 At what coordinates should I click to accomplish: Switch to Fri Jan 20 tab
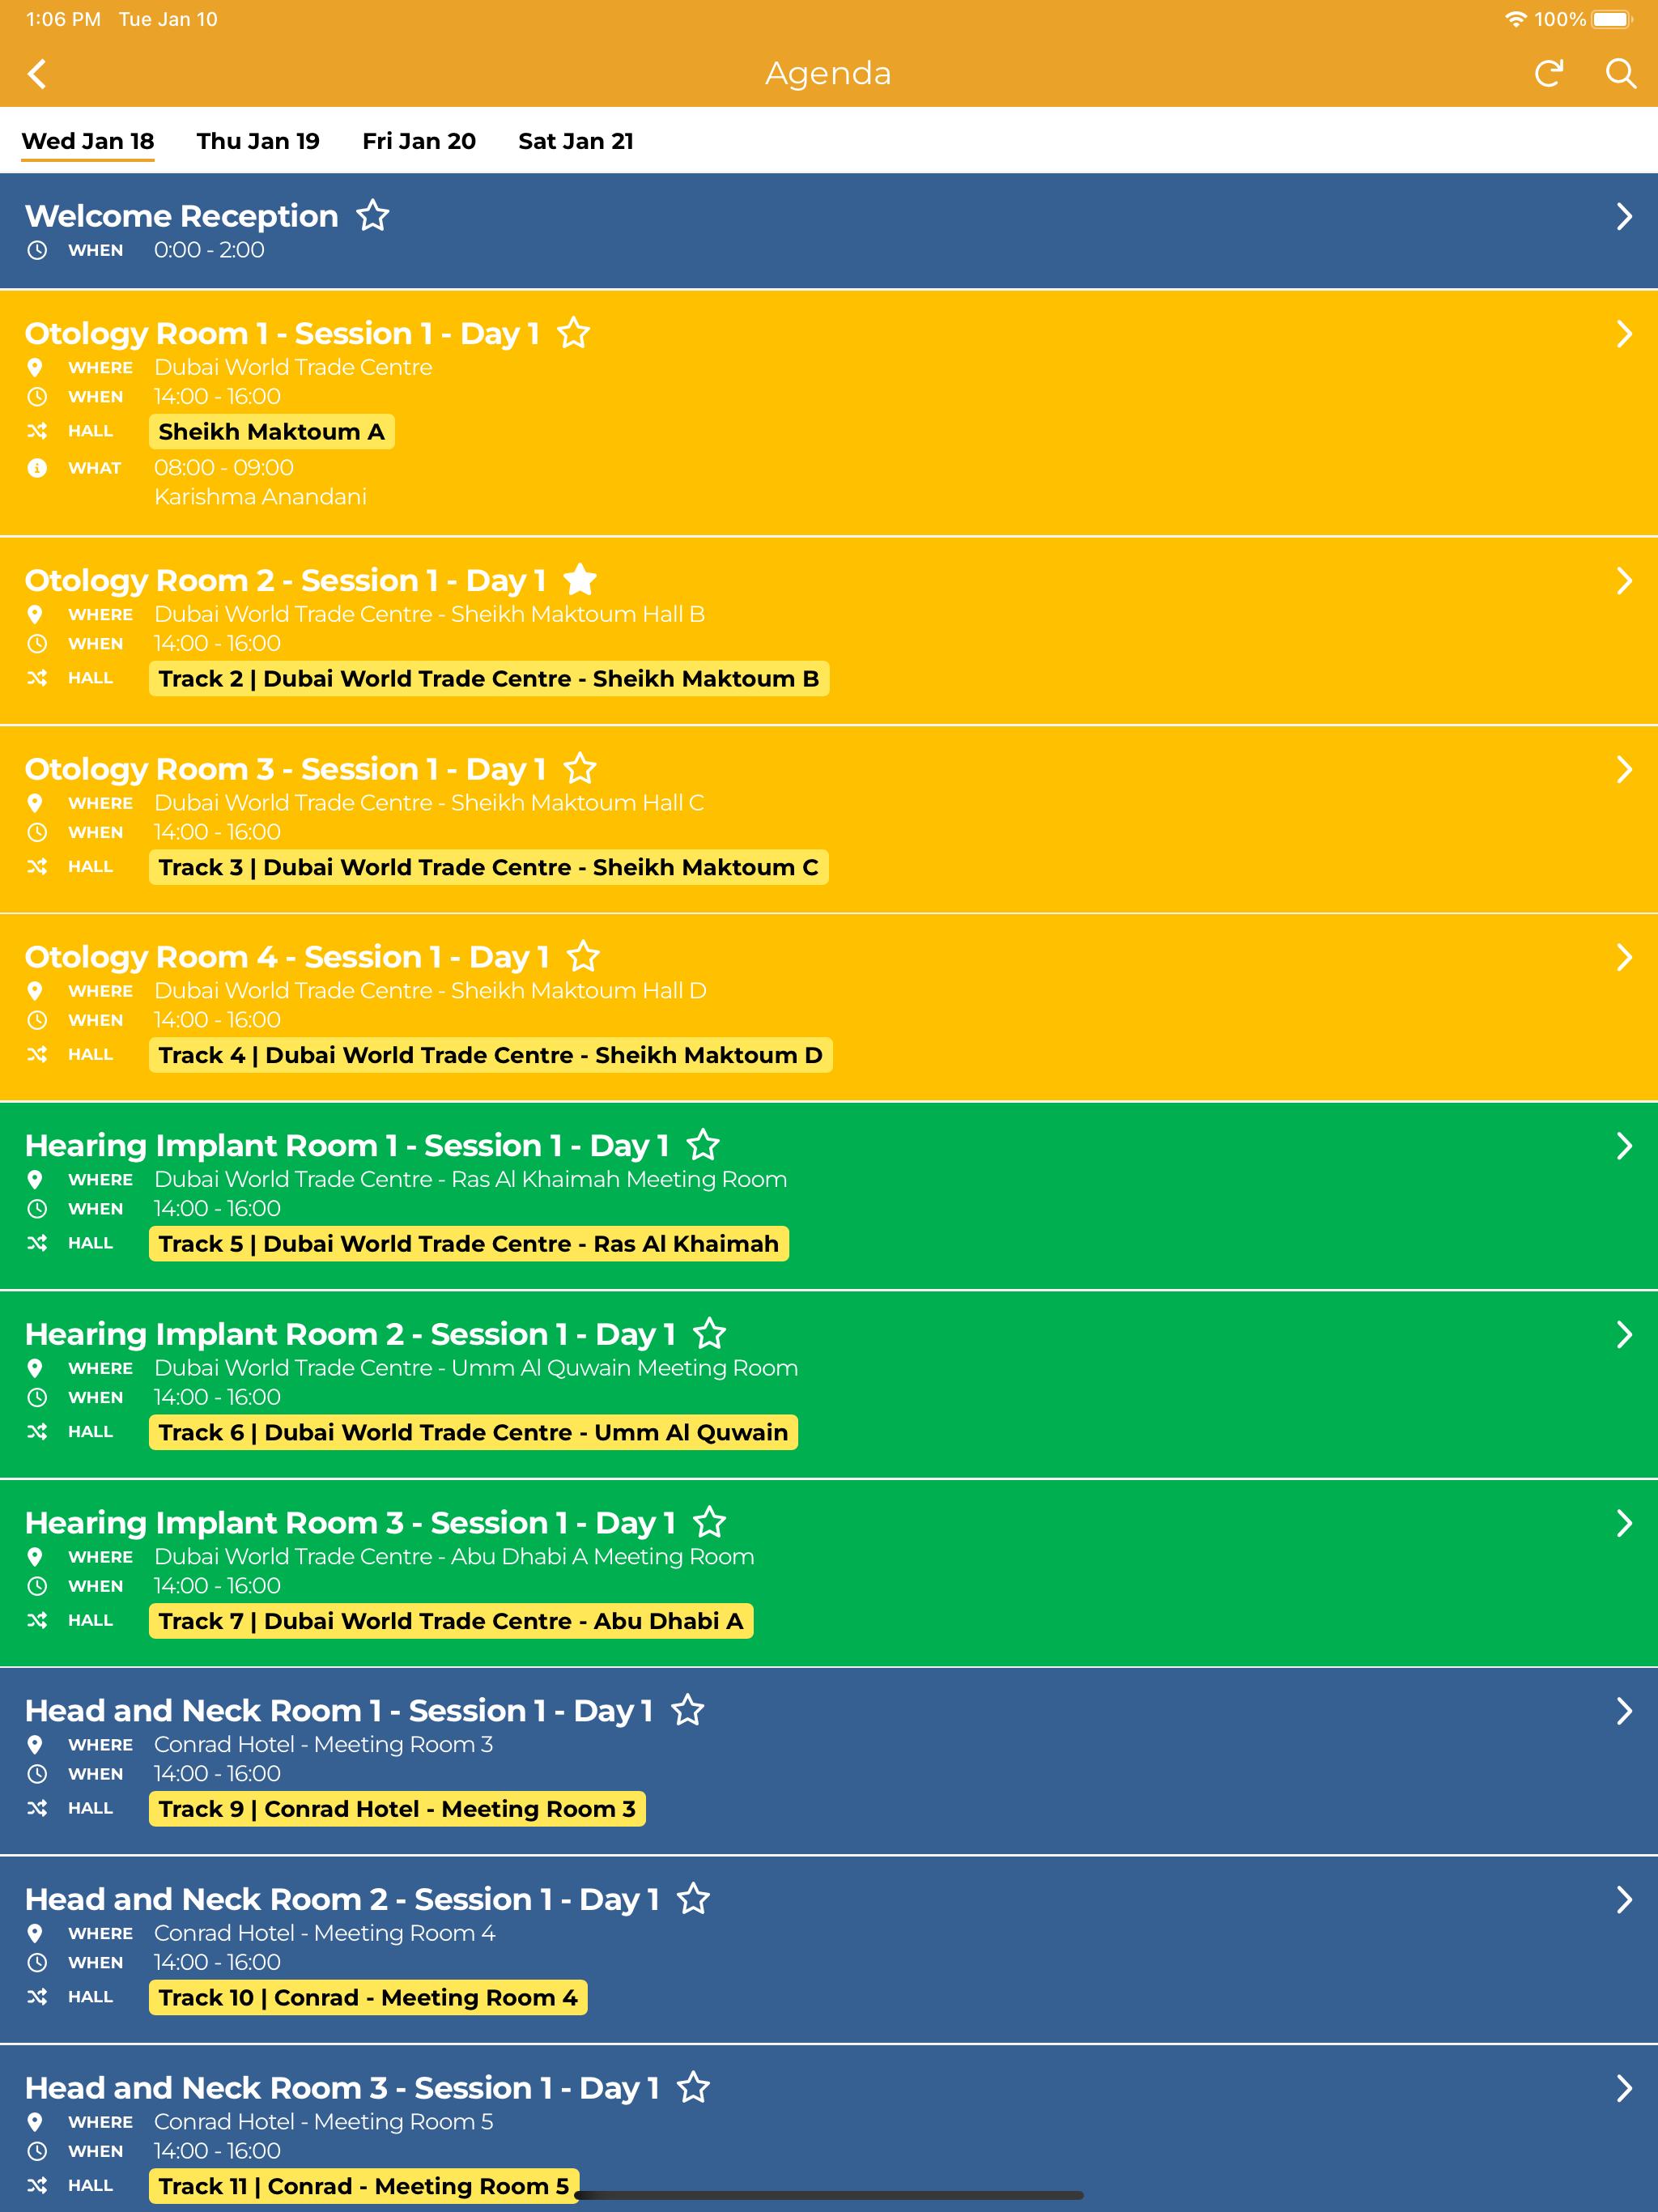pyautogui.click(x=419, y=141)
